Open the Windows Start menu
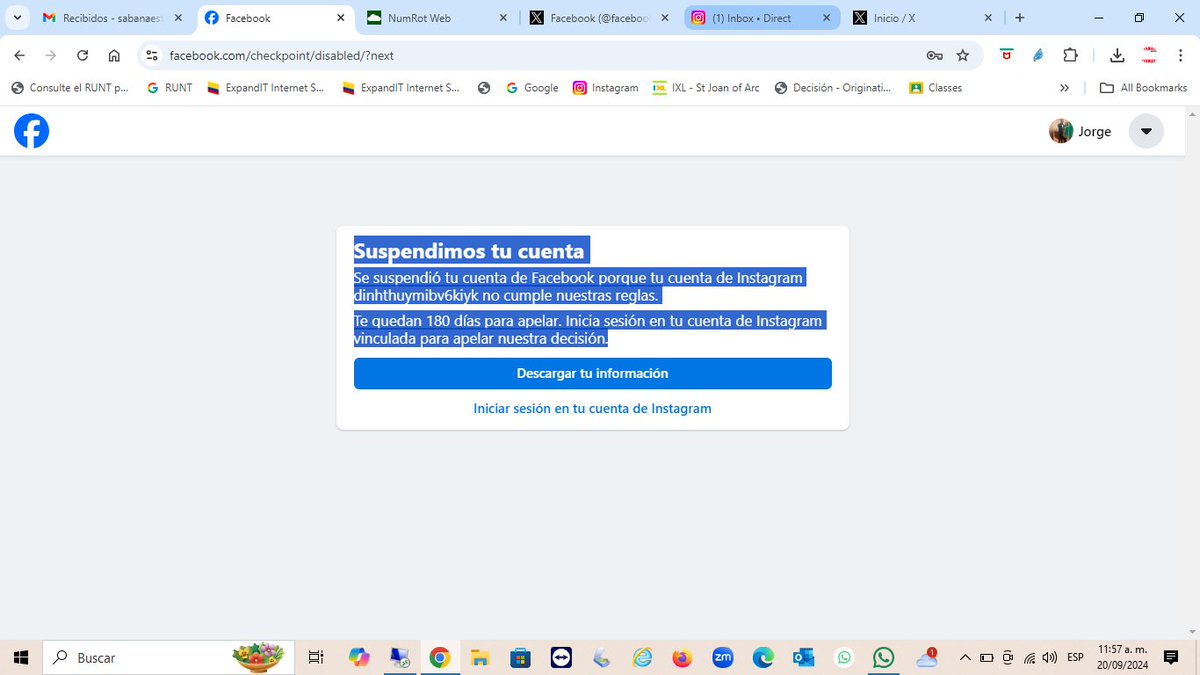This screenshot has width=1200, height=675. click(21, 657)
